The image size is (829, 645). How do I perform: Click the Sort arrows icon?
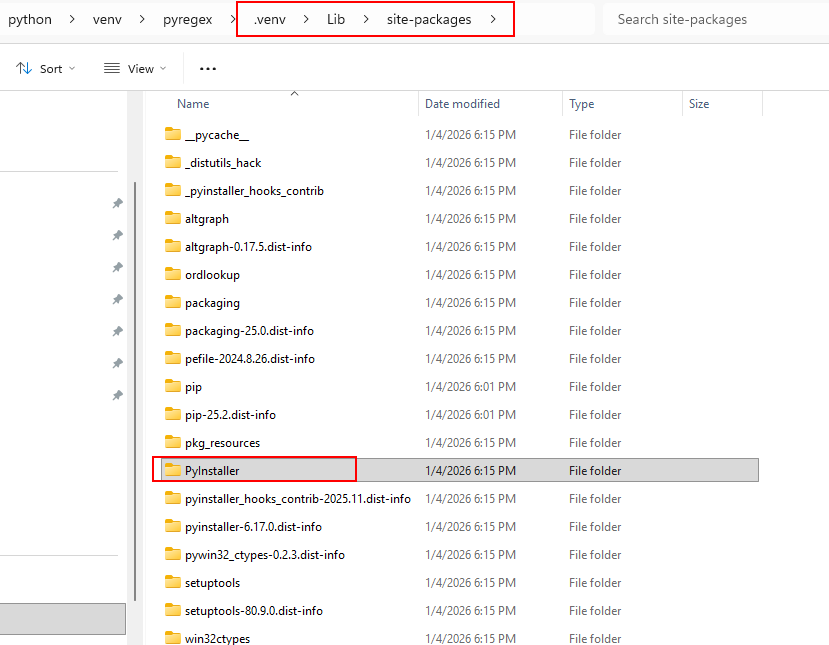point(24,69)
